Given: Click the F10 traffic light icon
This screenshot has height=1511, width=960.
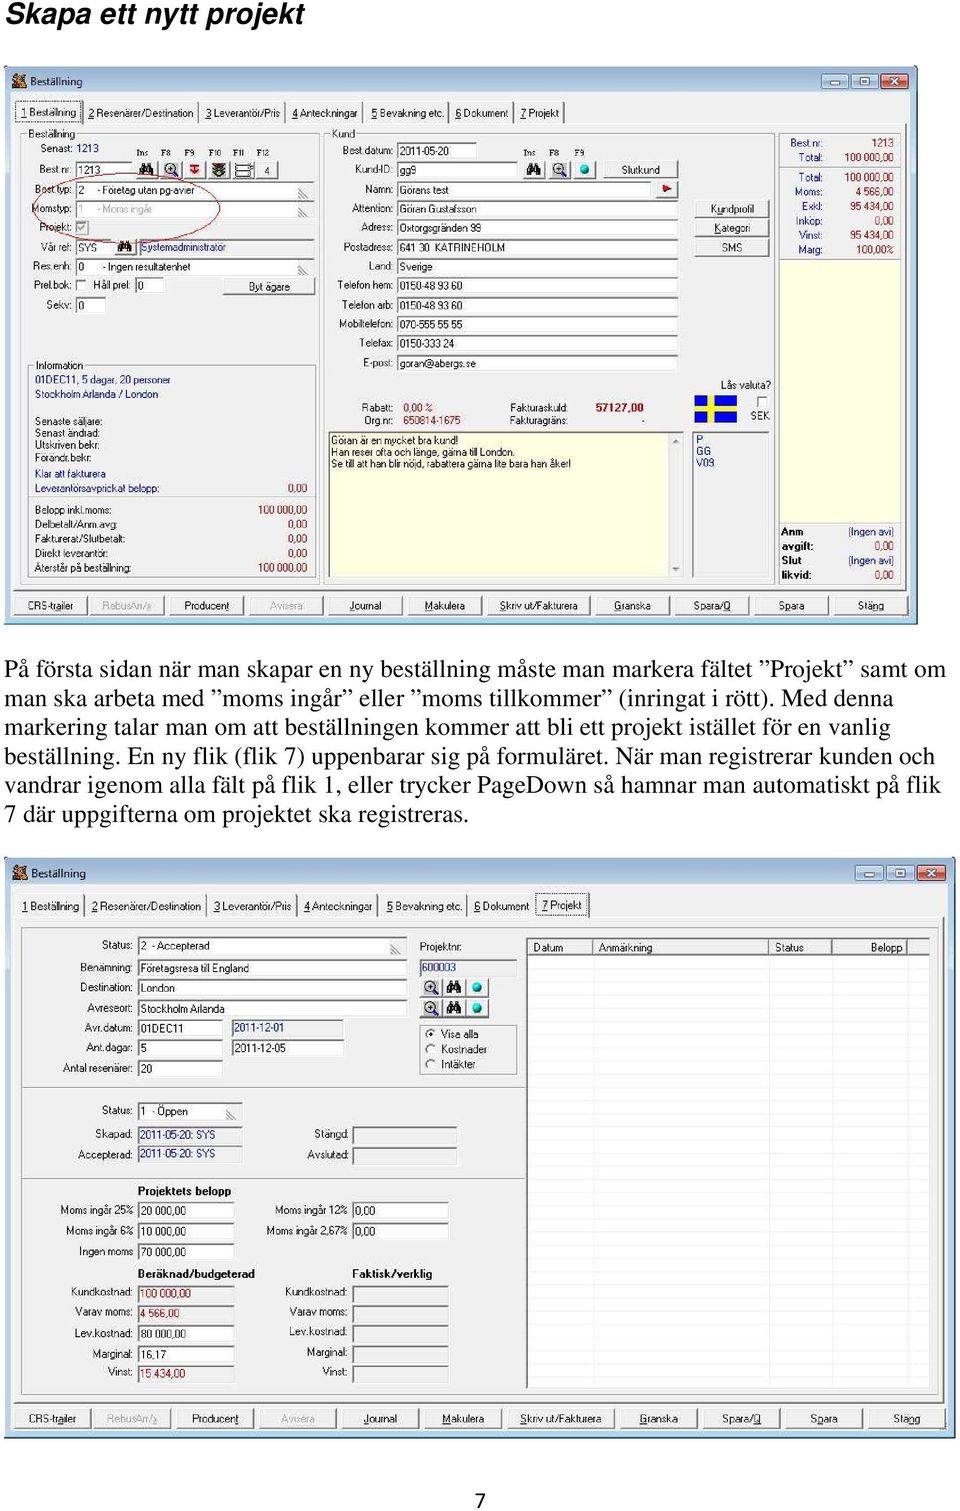Looking at the screenshot, I should [x=219, y=170].
